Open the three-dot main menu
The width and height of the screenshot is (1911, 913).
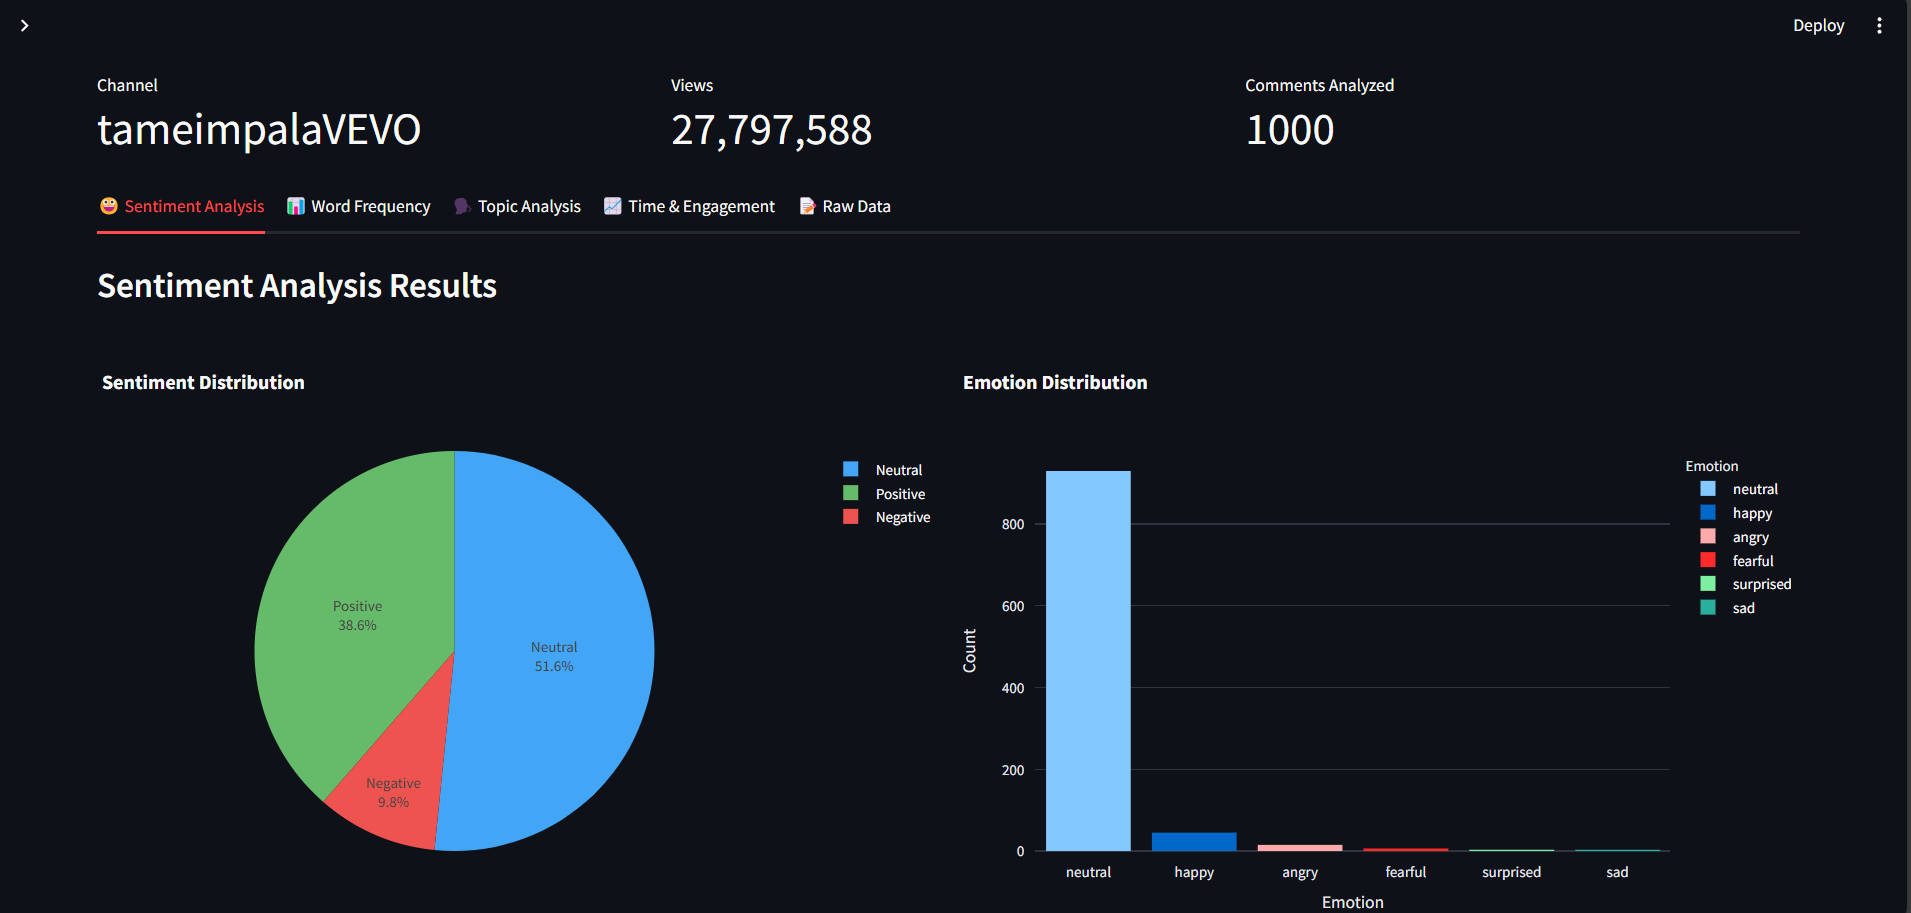1879,26
